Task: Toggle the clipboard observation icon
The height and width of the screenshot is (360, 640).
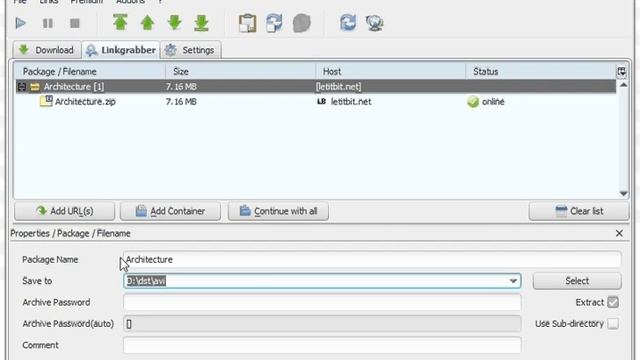Action: coord(247,23)
